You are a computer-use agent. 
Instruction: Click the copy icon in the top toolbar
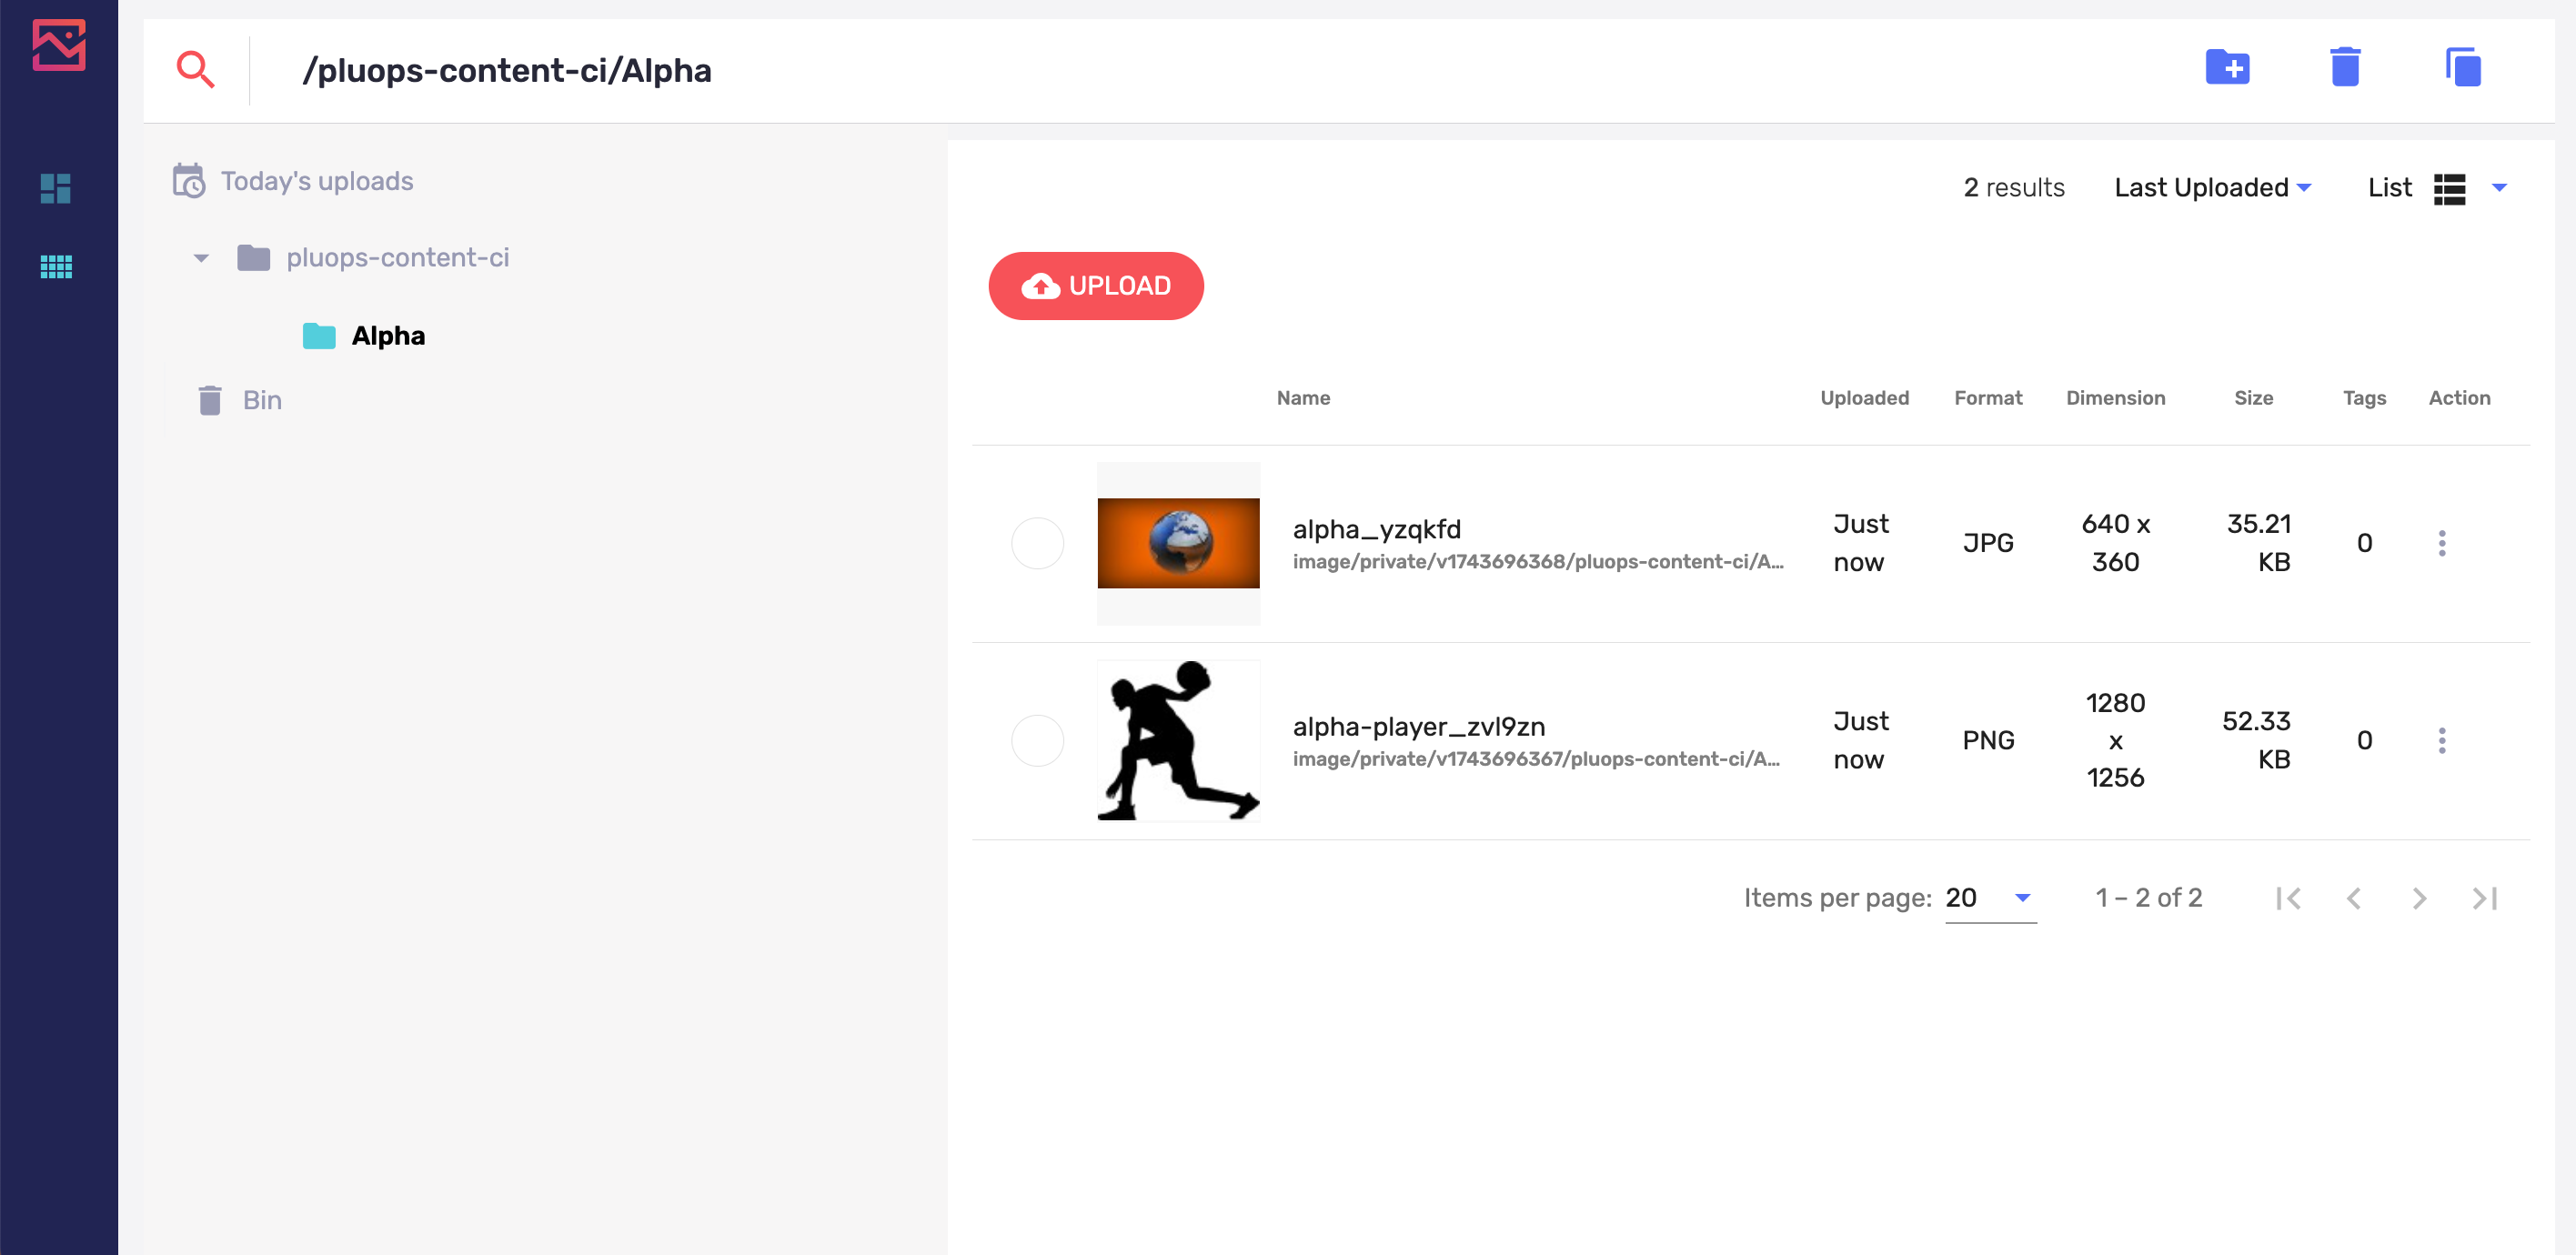coord(2462,67)
